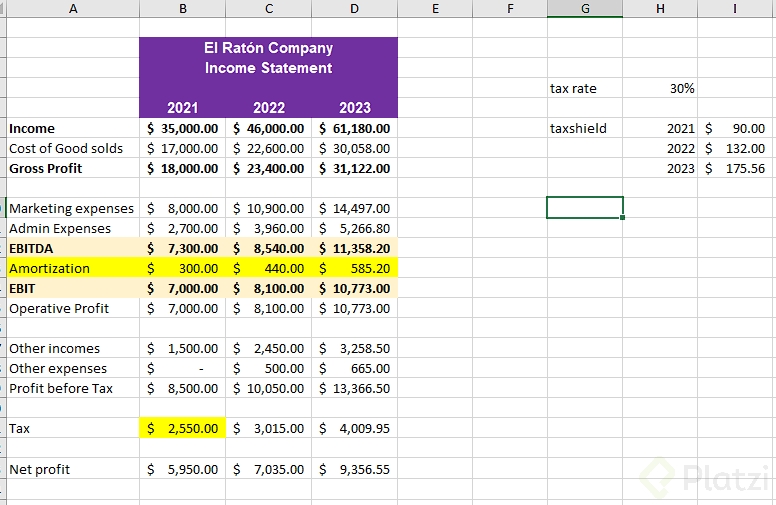776x505 pixels.
Task: Select the 2023 year header in purple banner
Action: point(355,107)
